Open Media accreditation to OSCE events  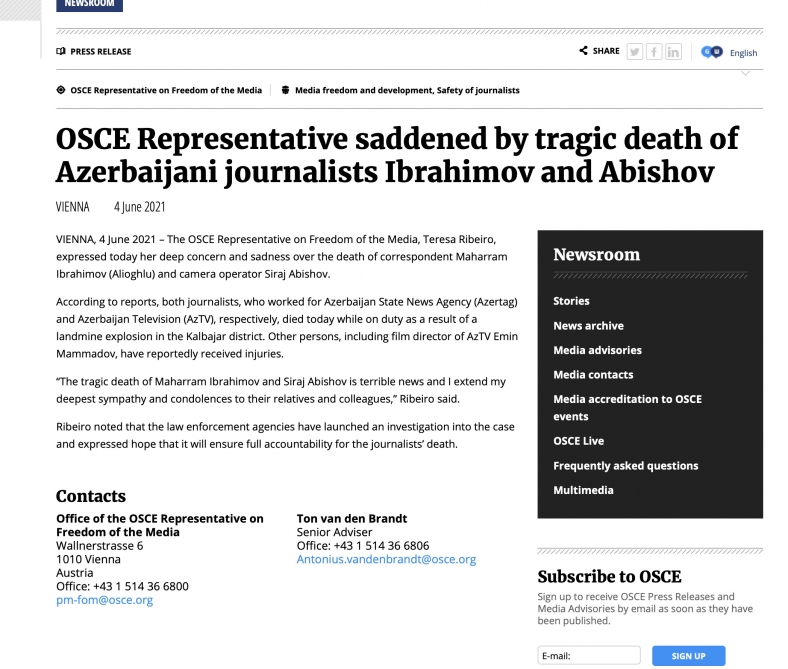click(x=628, y=408)
